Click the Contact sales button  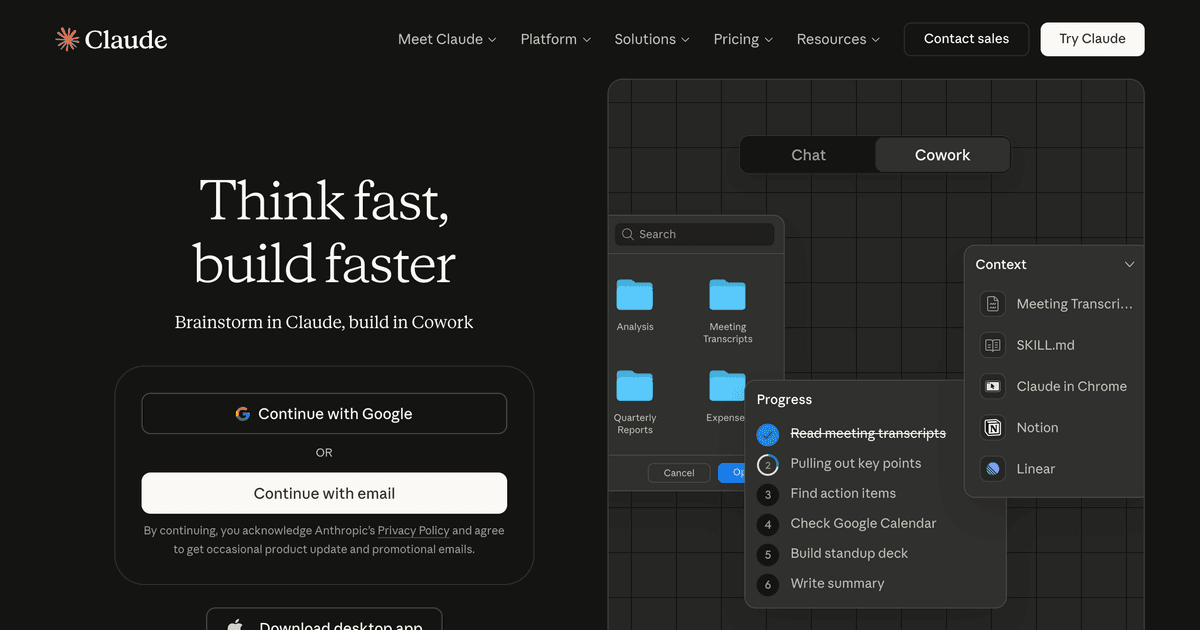[966, 39]
